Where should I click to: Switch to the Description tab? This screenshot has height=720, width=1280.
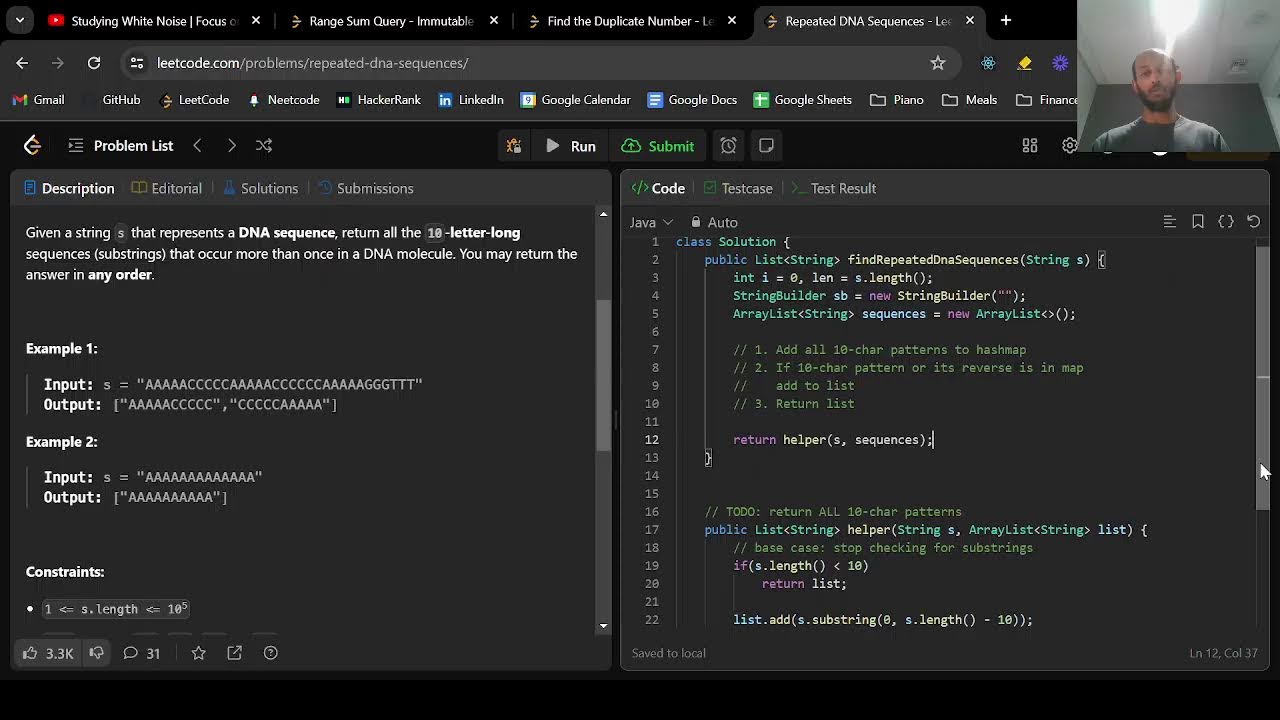[69, 188]
